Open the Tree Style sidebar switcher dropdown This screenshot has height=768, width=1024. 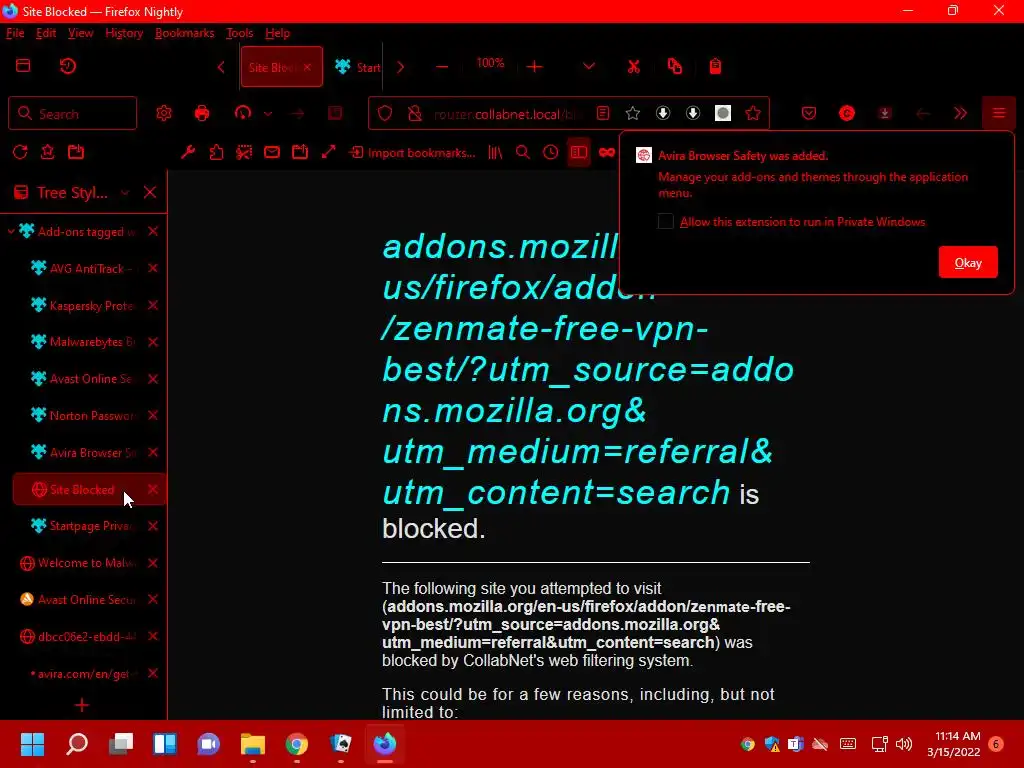(125, 193)
